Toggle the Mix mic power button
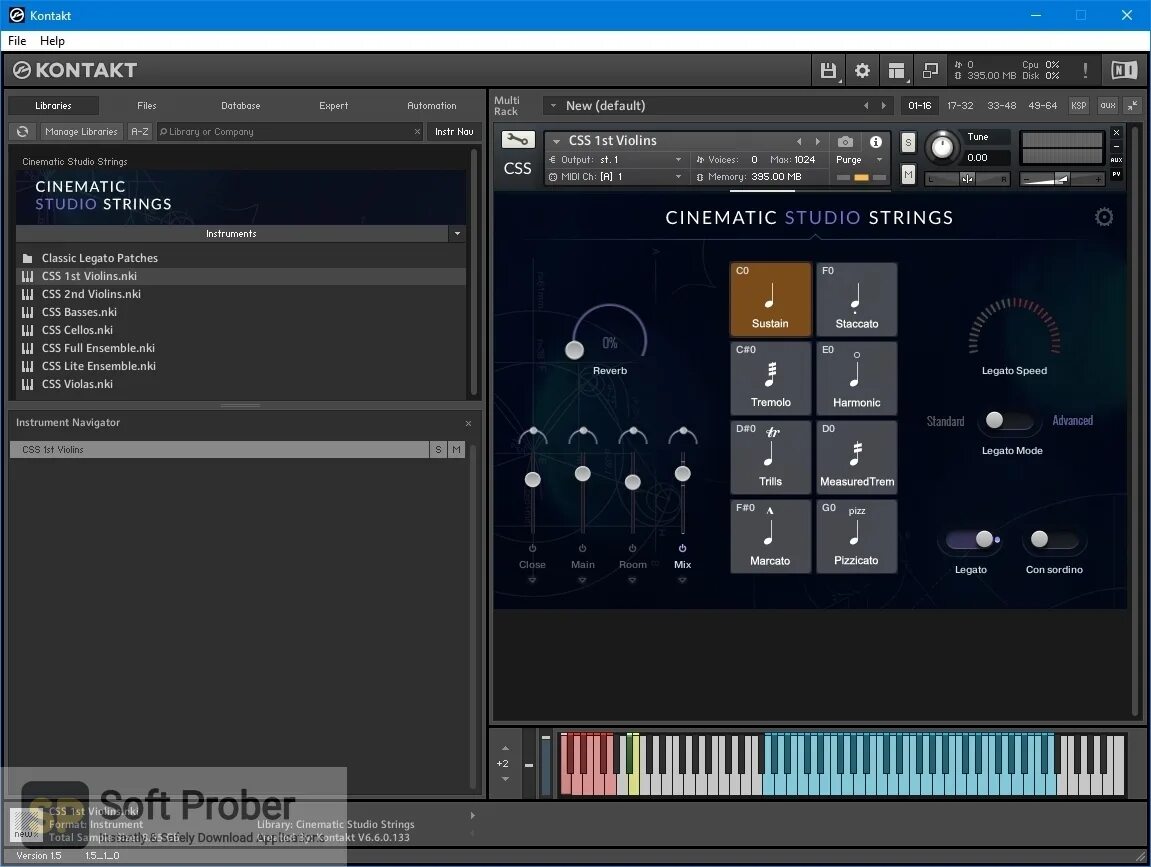This screenshot has height=867, width=1151. pyautogui.click(x=682, y=548)
